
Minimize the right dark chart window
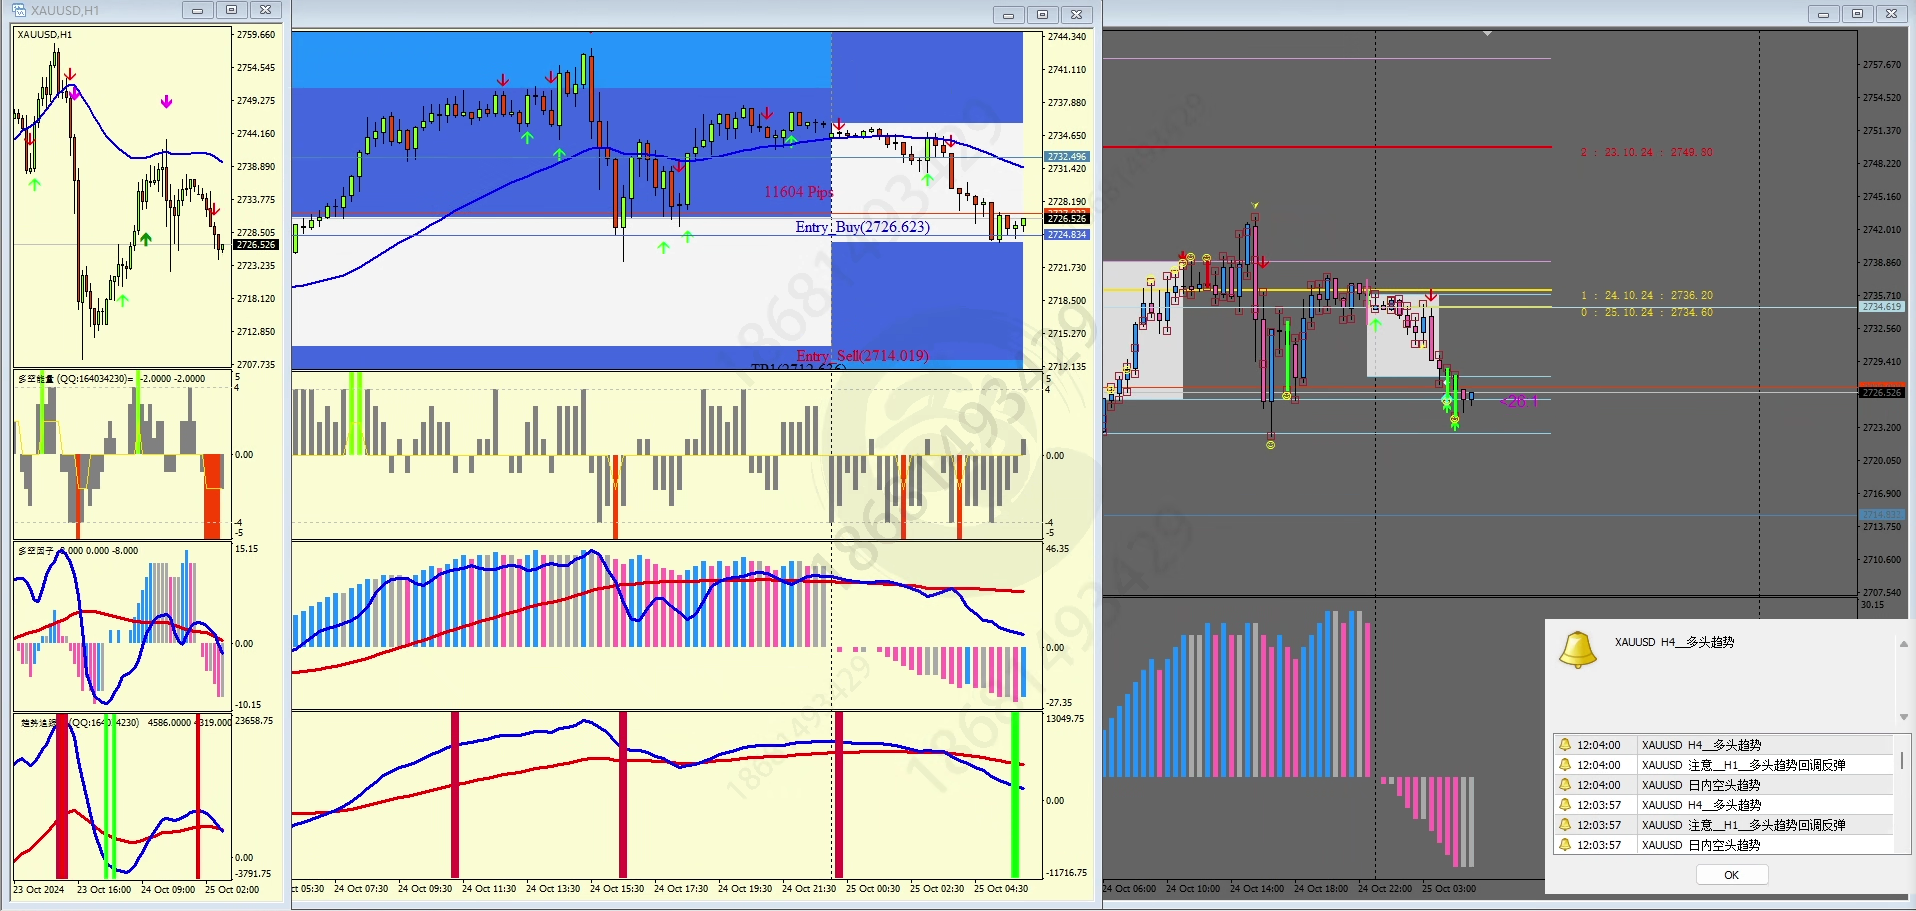pyautogui.click(x=1823, y=13)
